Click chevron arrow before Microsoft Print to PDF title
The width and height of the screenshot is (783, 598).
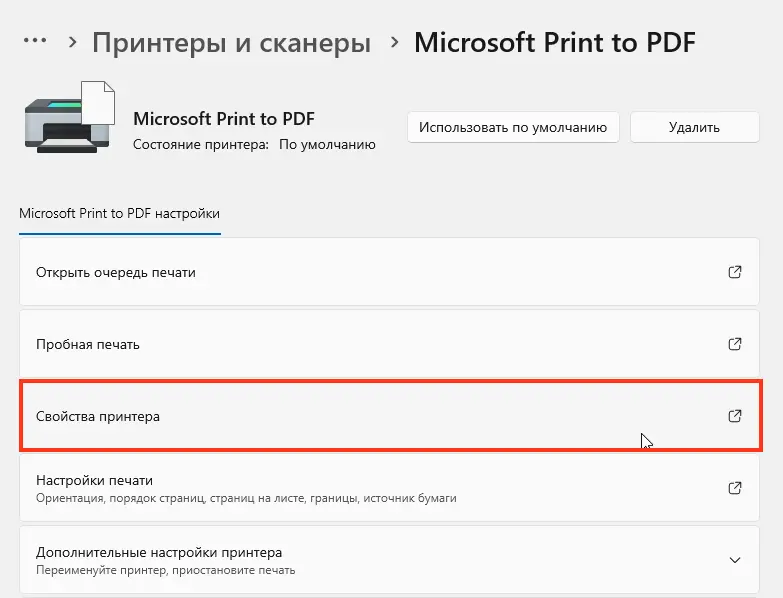pos(395,42)
